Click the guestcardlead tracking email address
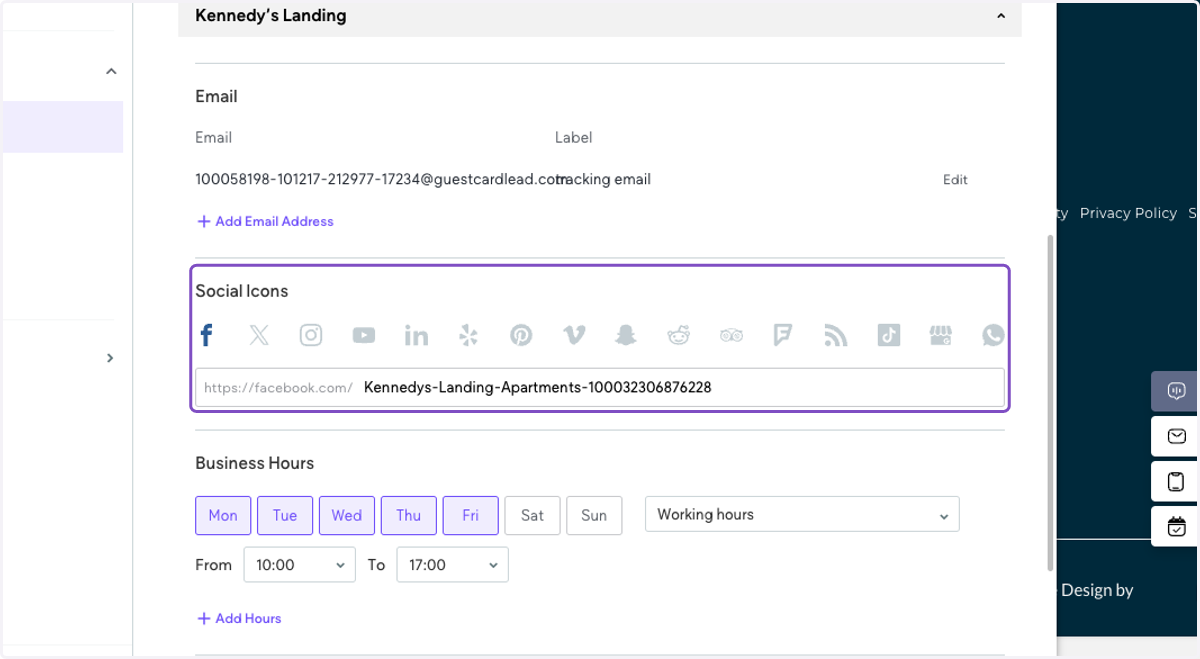This screenshot has width=1200, height=659. point(380,180)
